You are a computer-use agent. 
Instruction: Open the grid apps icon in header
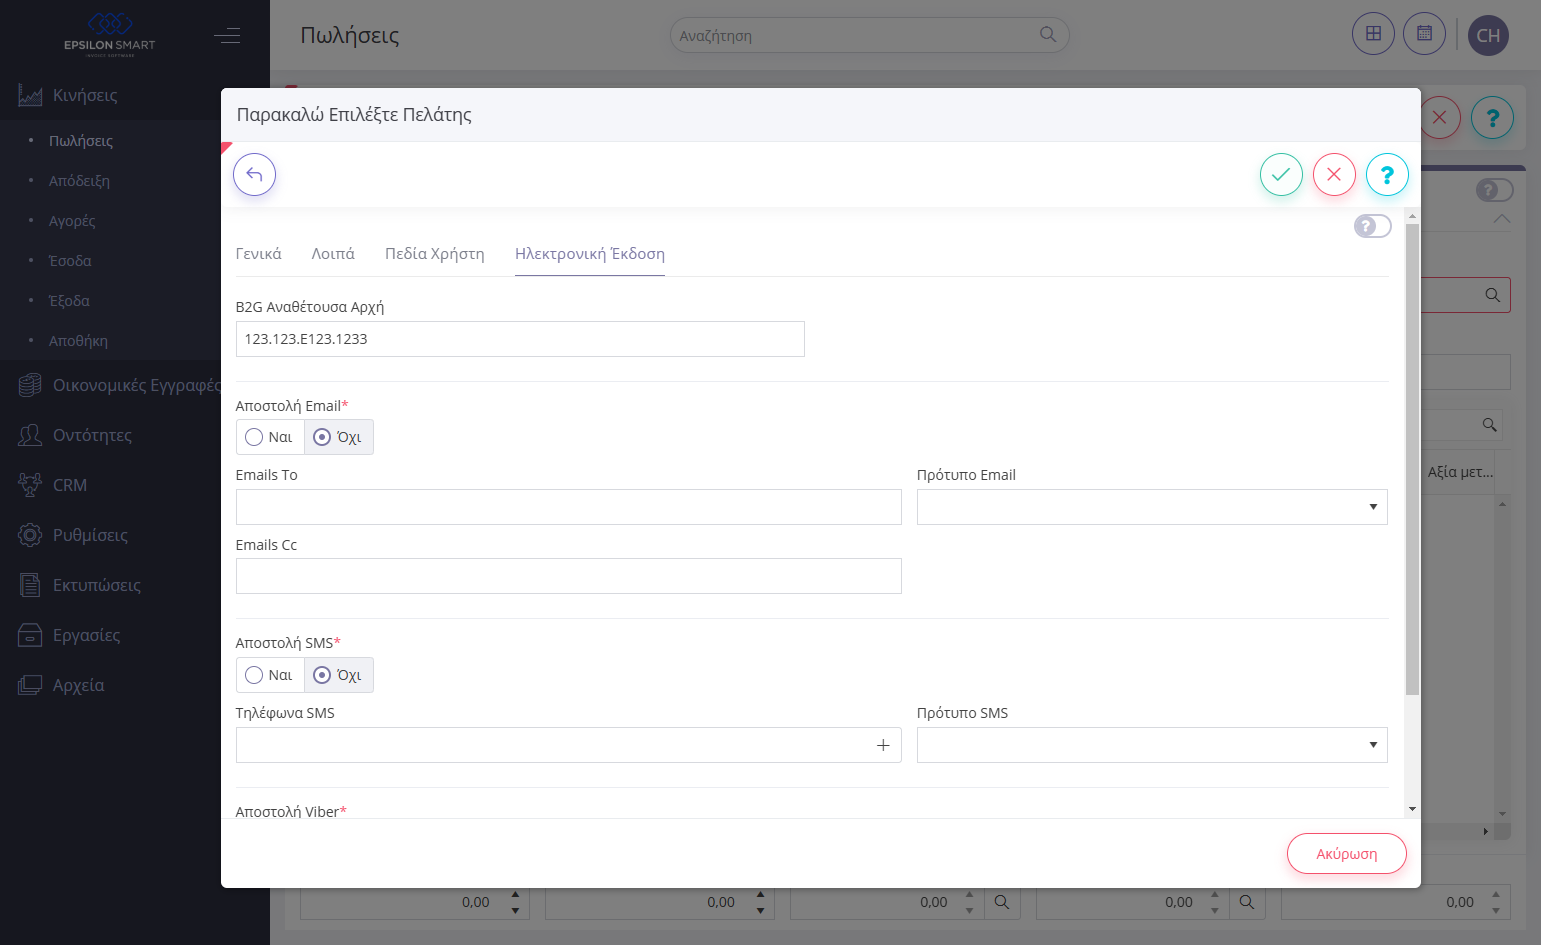click(x=1373, y=34)
